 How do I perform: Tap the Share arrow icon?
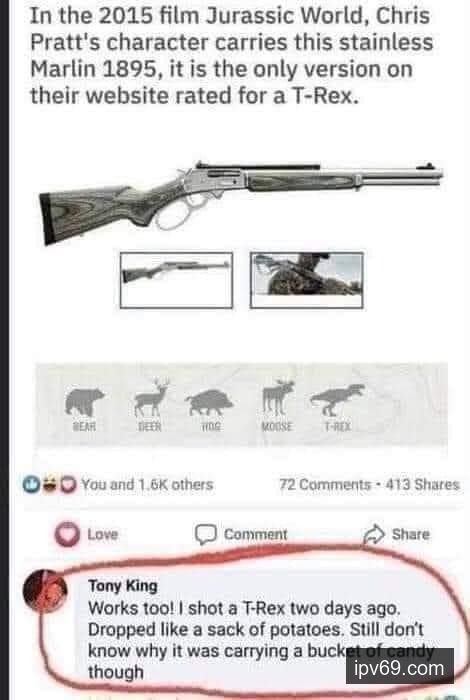(x=374, y=534)
